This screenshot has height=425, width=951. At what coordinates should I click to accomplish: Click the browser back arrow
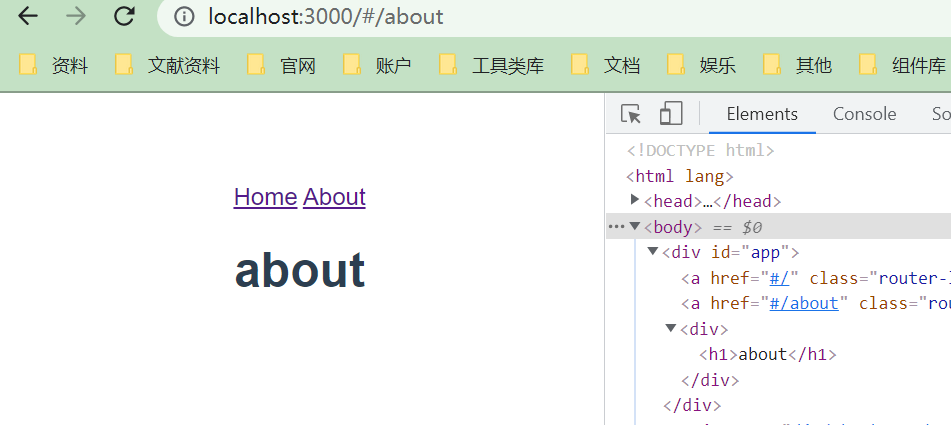point(28,16)
